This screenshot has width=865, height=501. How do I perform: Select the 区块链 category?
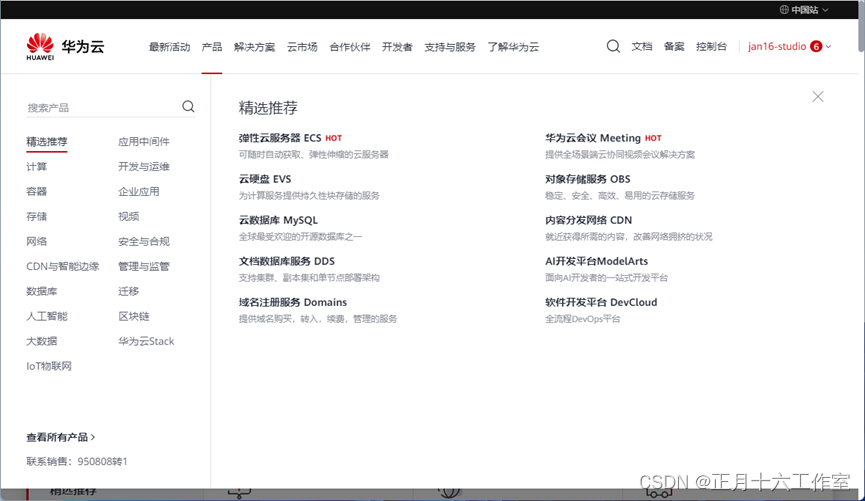tap(134, 316)
